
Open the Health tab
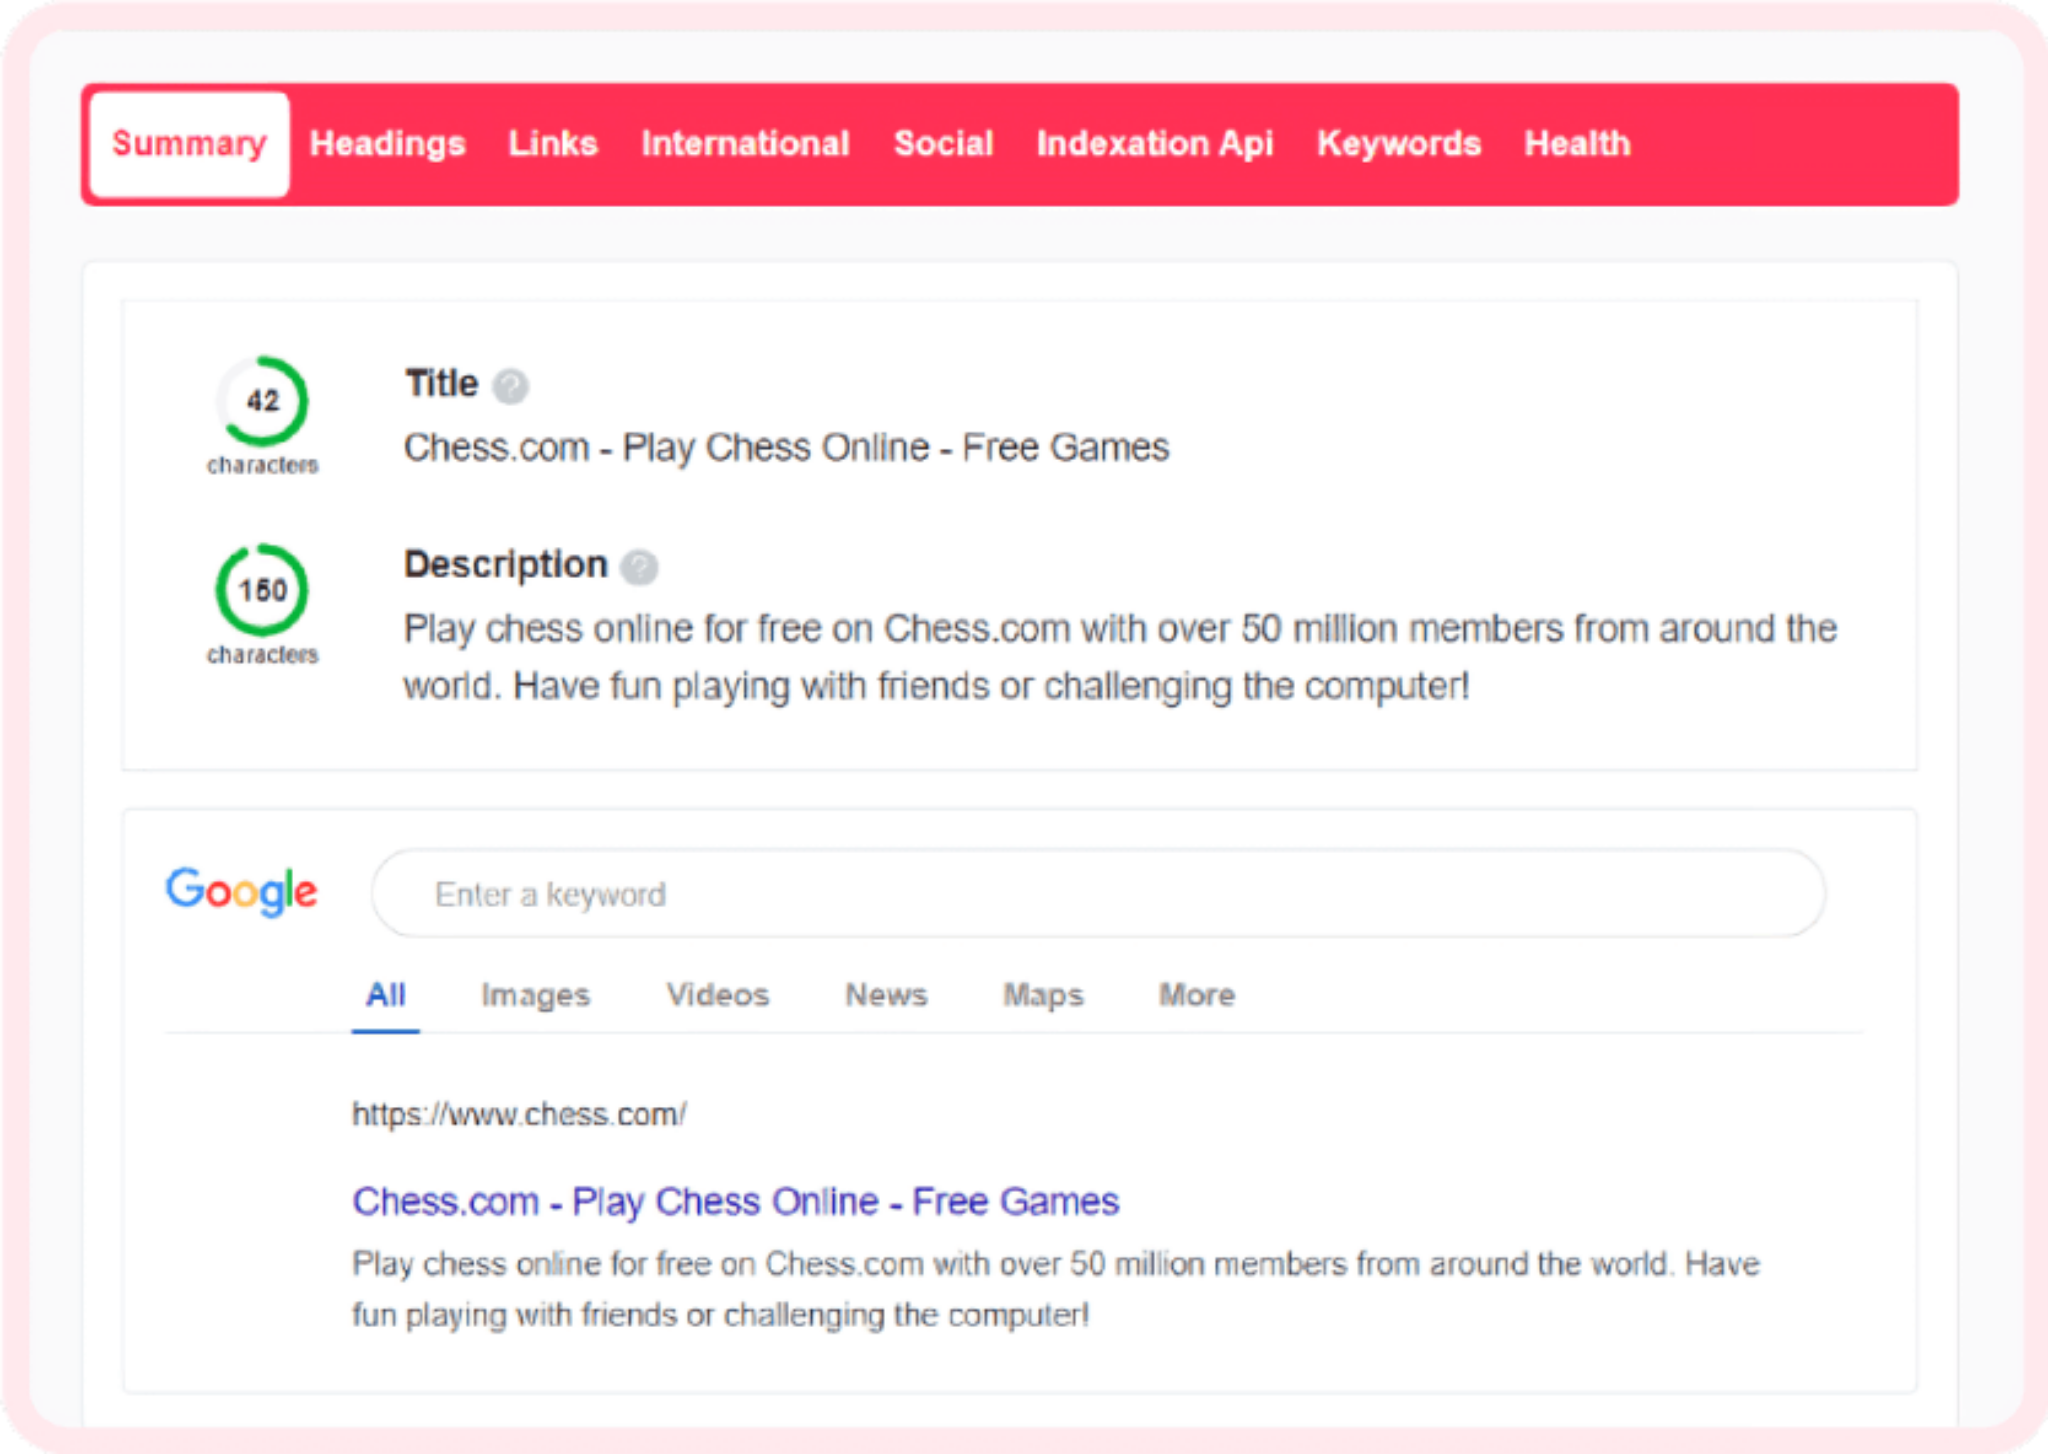coord(1577,144)
